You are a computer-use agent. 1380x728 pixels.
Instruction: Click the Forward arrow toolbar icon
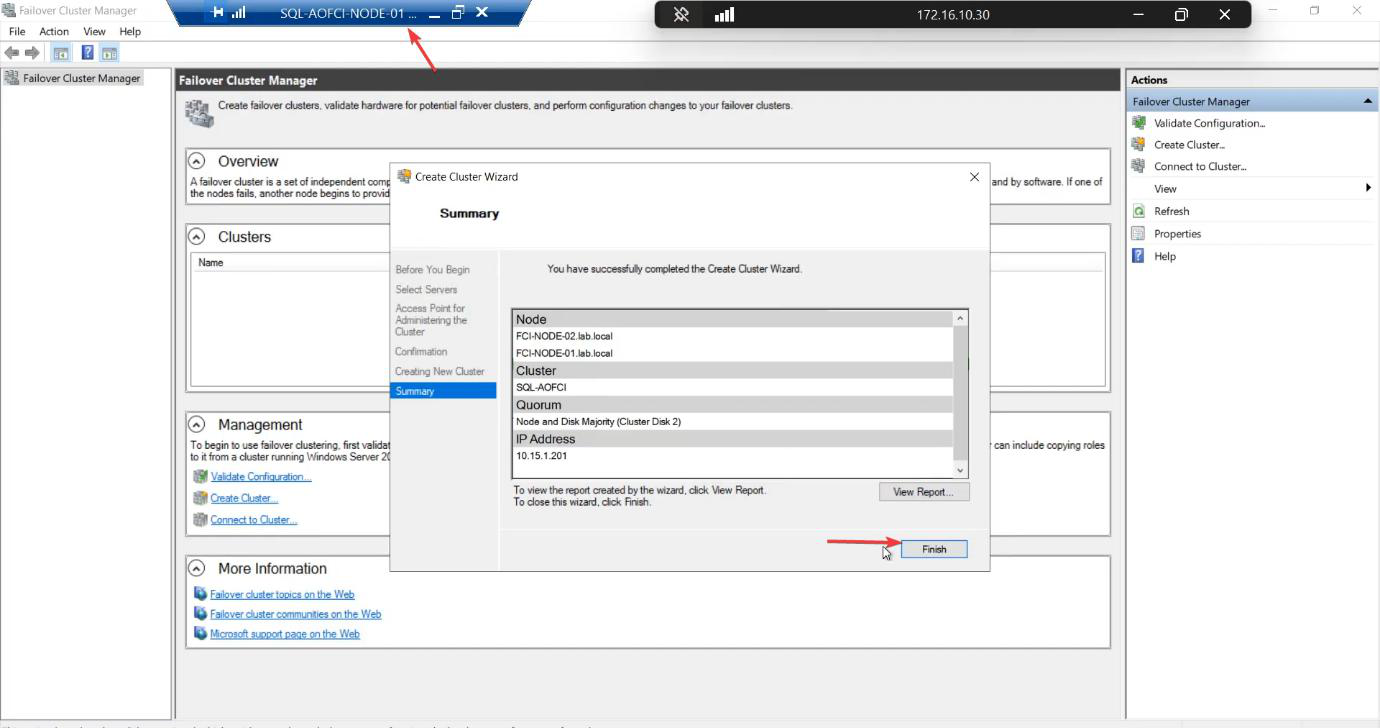(x=33, y=53)
